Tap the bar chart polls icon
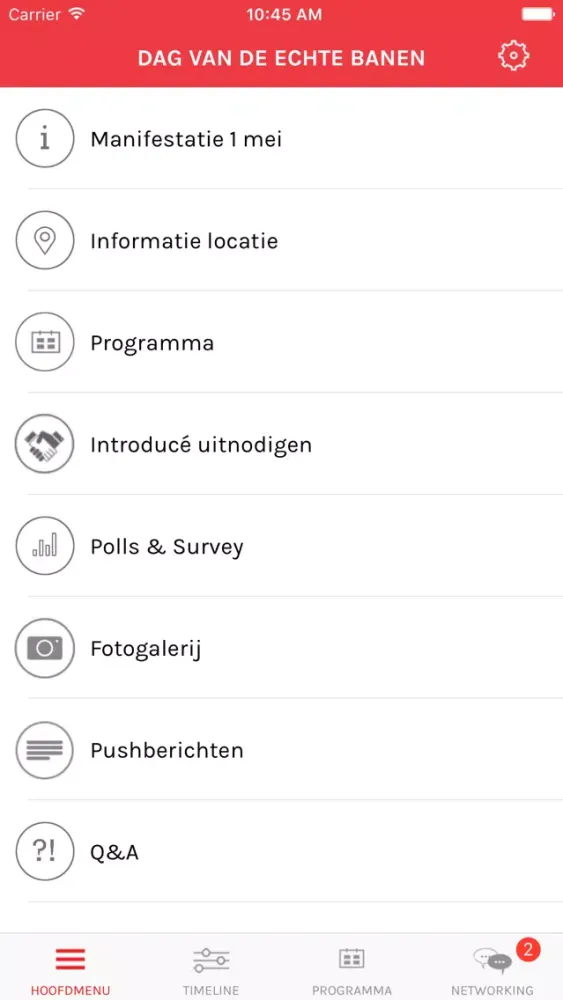563x1000 pixels. pyautogui.click(x=45, y=547)
